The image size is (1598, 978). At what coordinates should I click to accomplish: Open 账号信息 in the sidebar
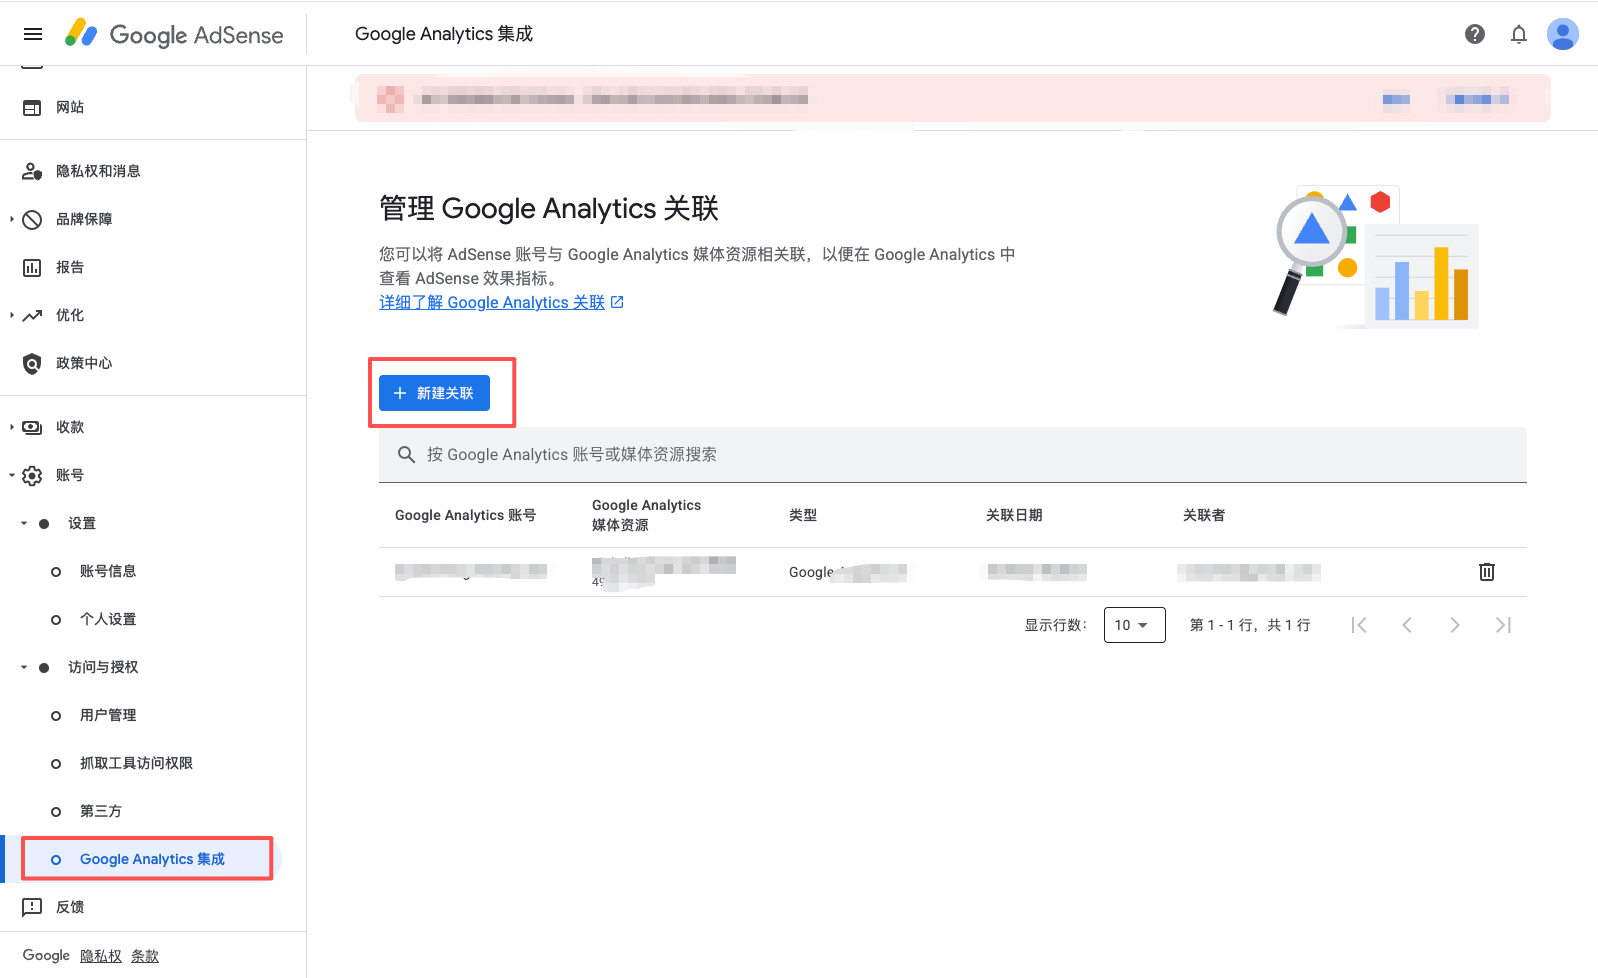[x=108, y=571]
